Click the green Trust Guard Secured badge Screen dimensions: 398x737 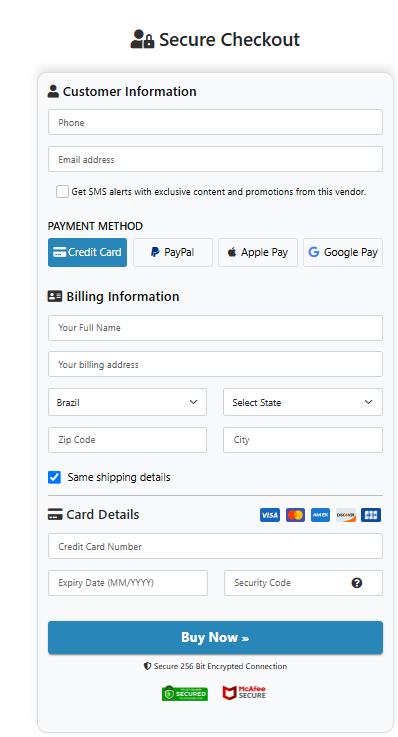pyautogui.click(x=185, y=693)
